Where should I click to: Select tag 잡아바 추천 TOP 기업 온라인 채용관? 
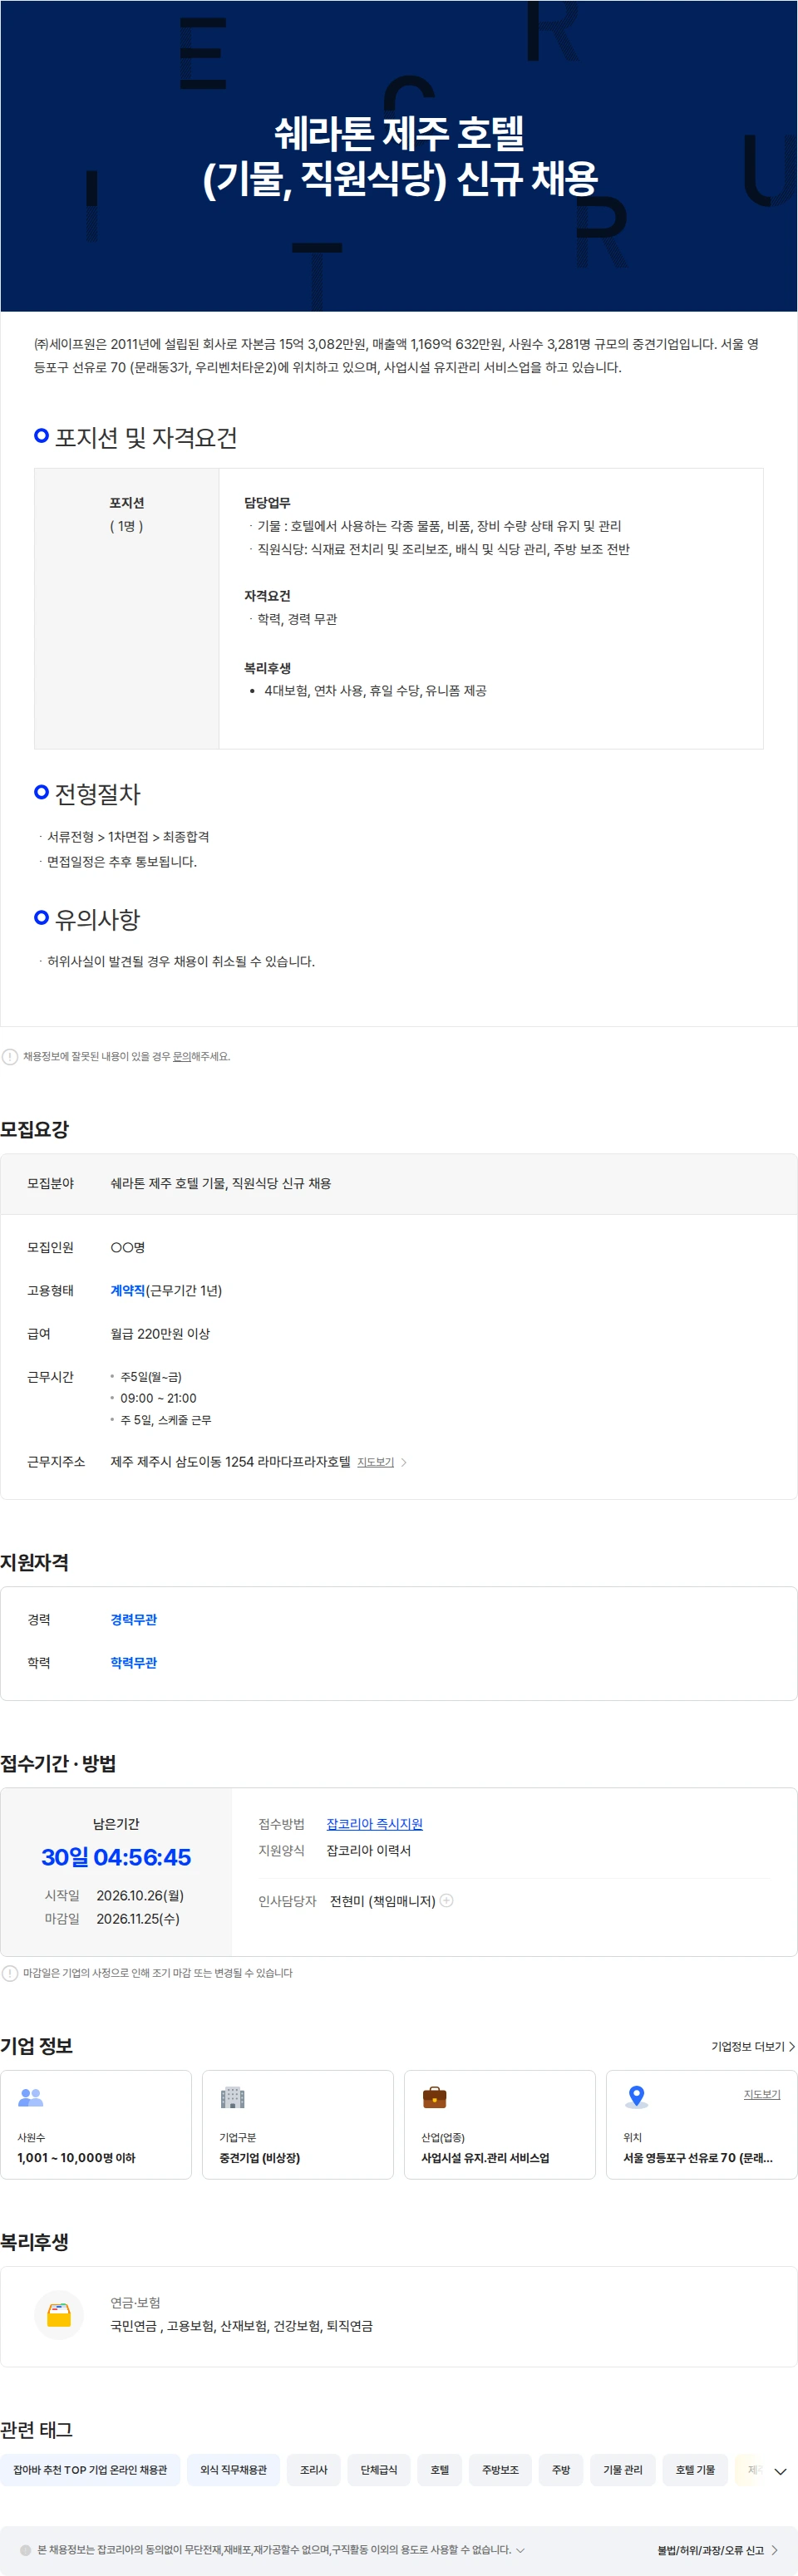pos(90,2470)
